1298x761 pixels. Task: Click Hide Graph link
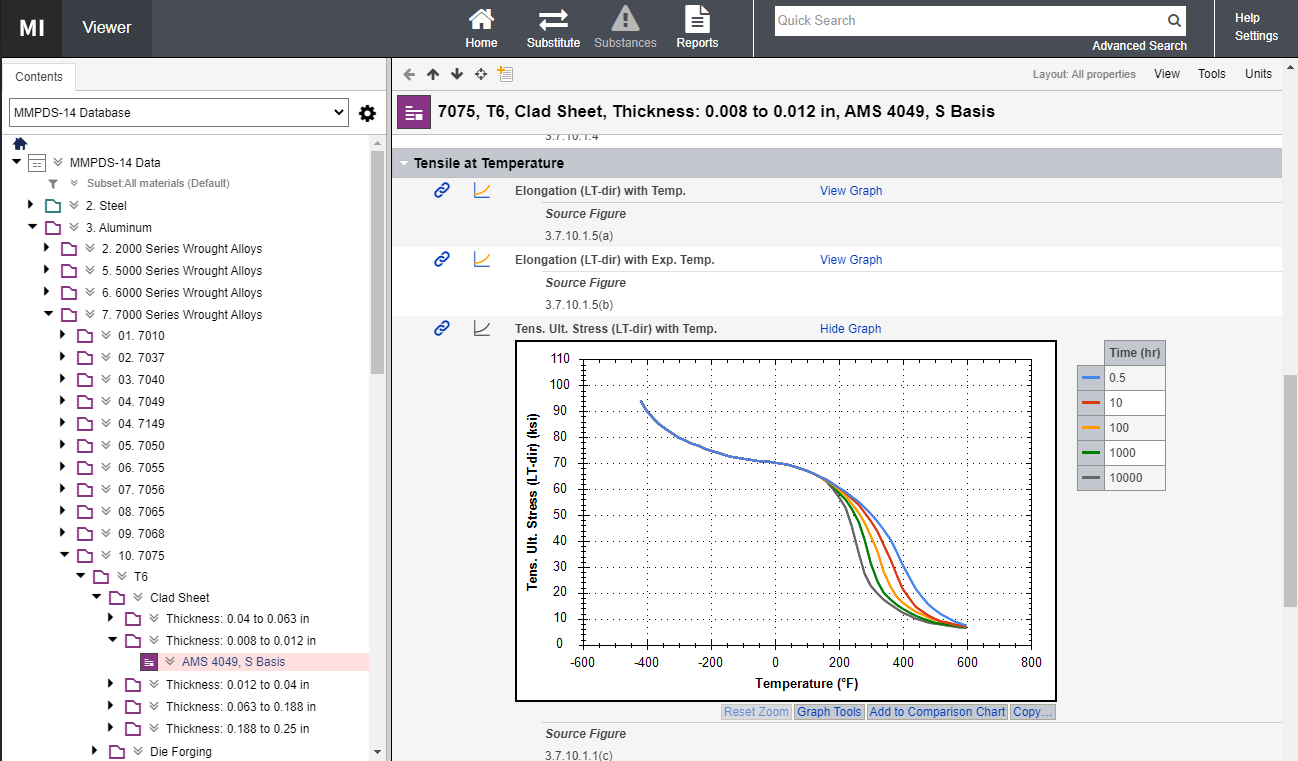coord(851,328)
